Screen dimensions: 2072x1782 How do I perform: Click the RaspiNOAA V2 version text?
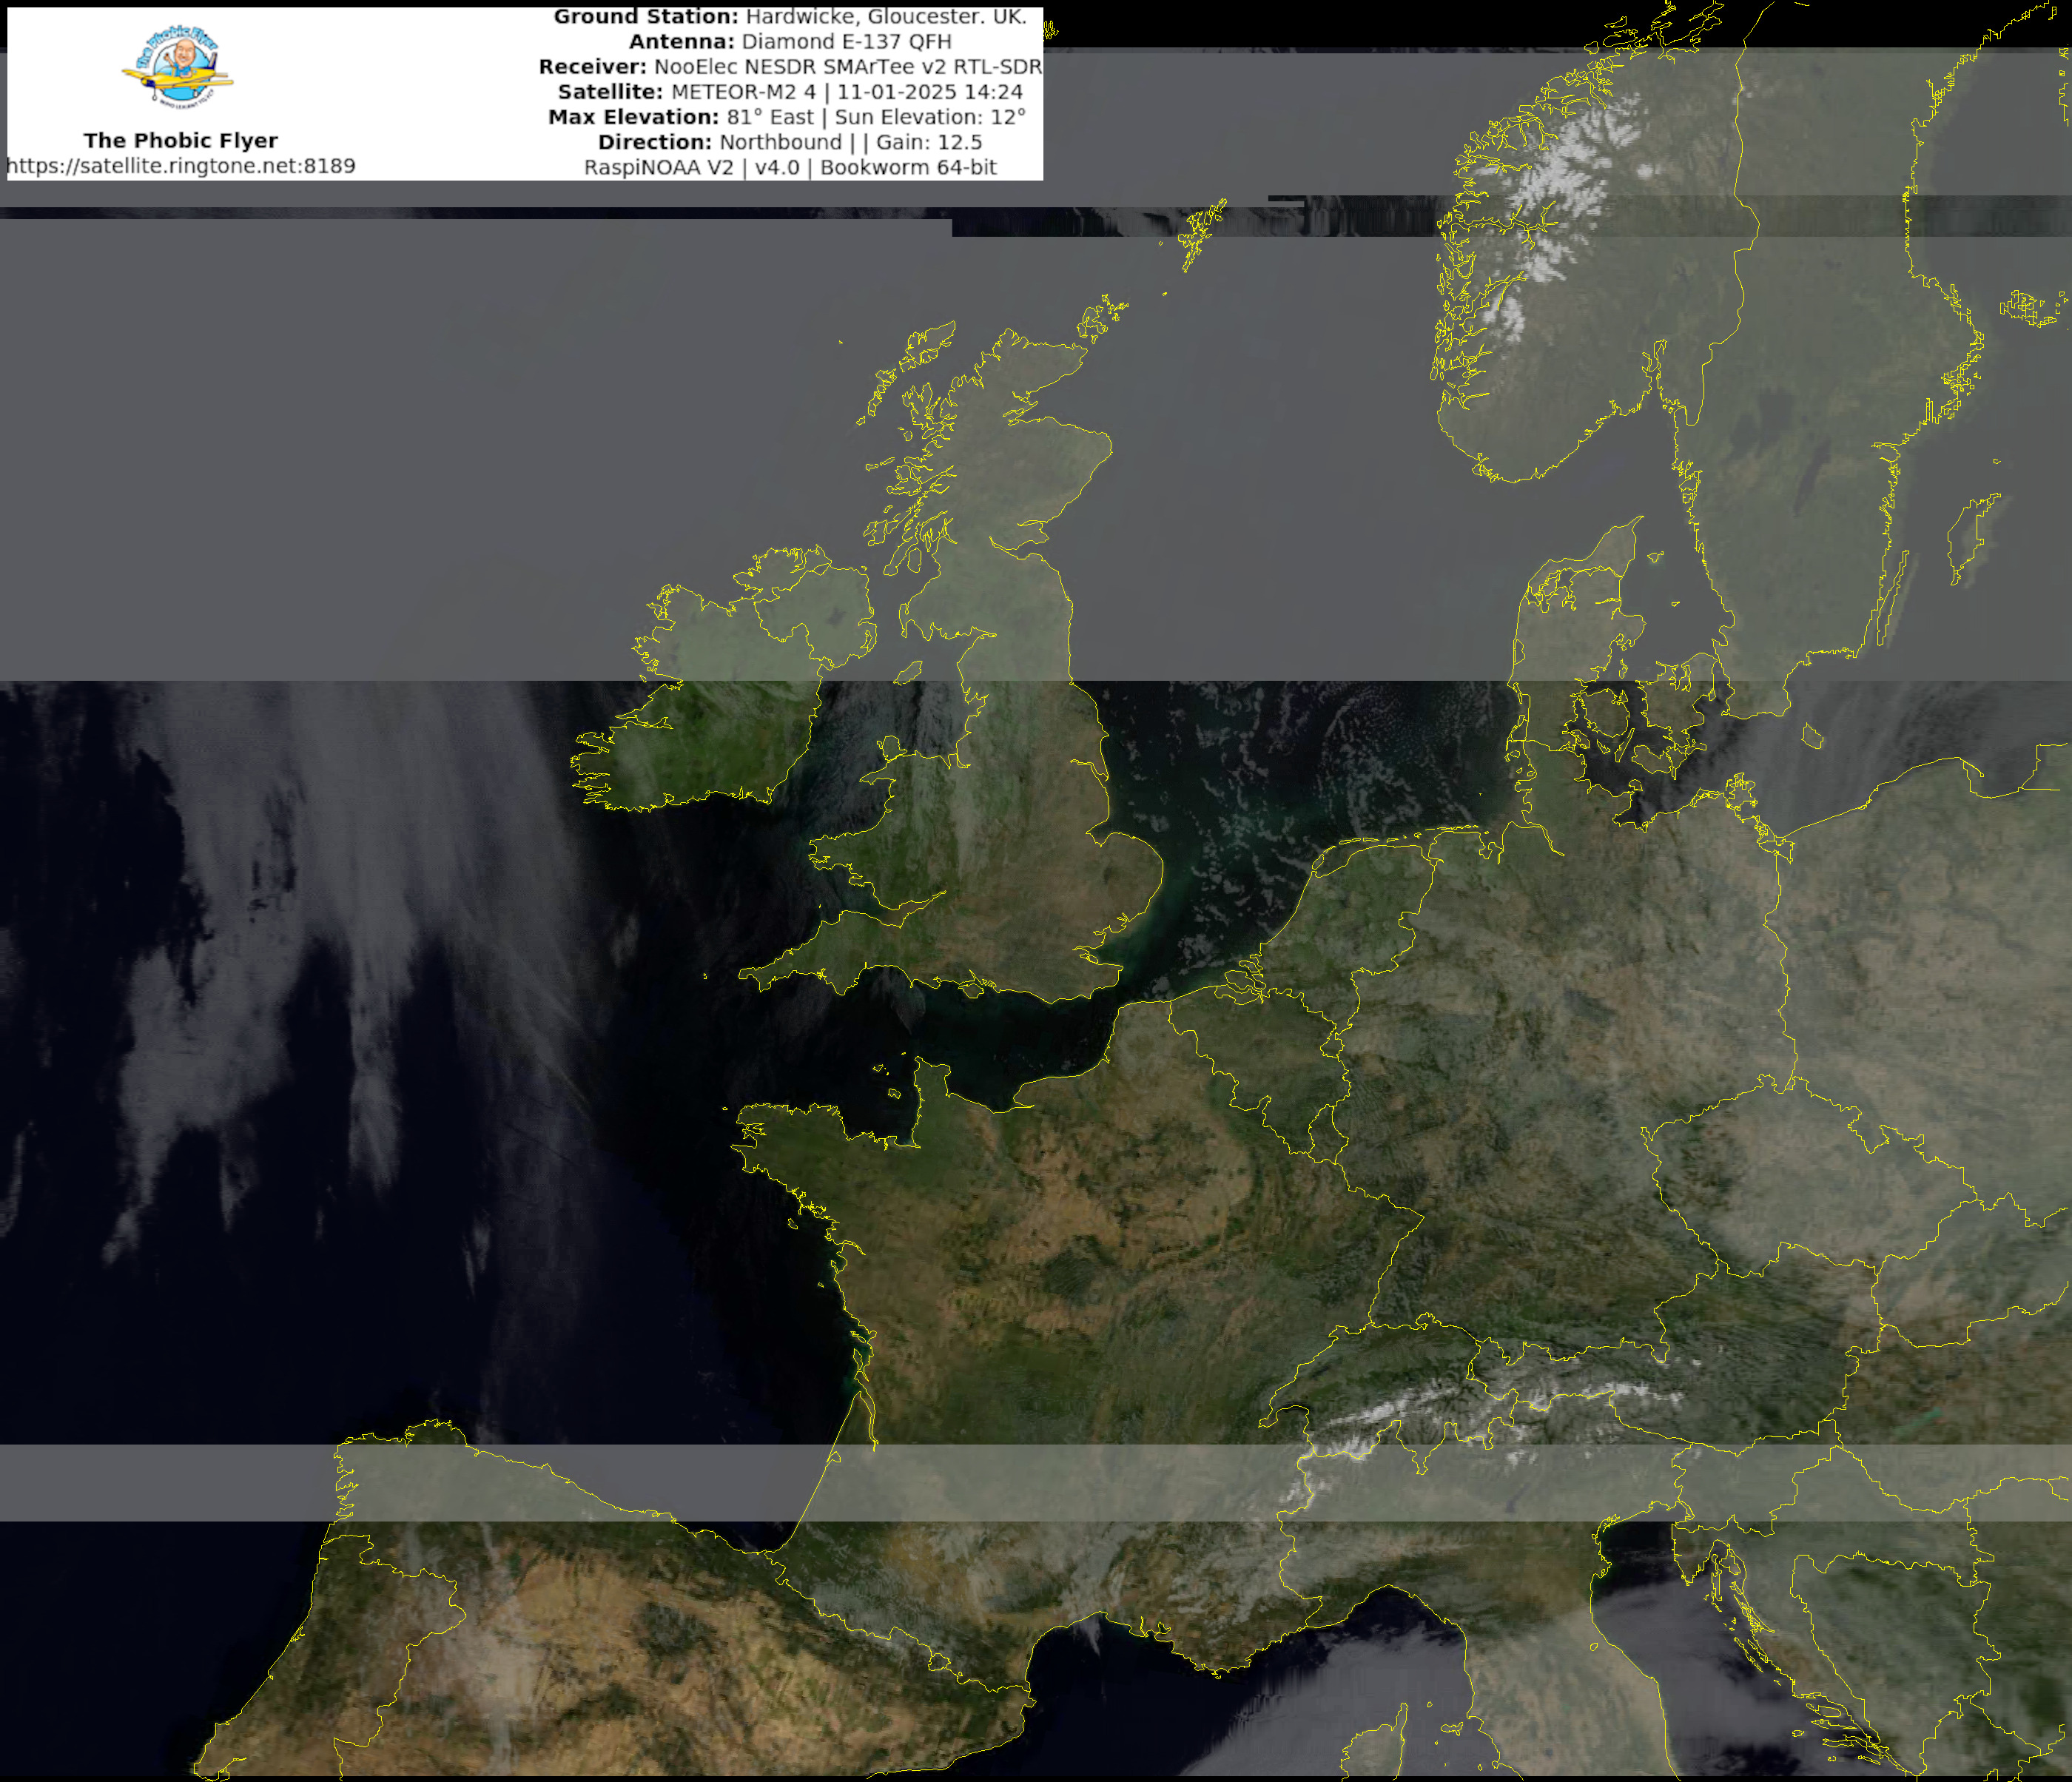(789, 167)
